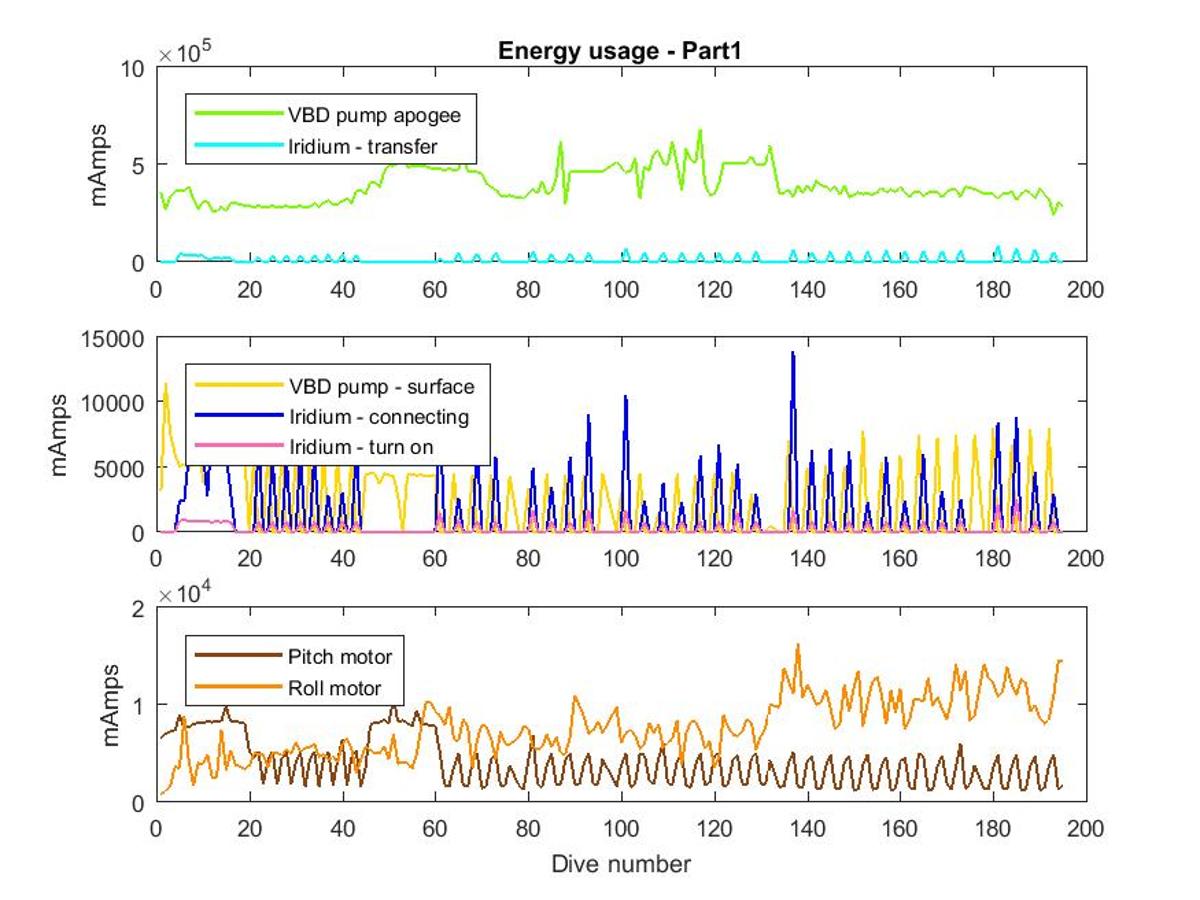Click the ×10^4 exponent on bottom plot

click(x=183, y=593)
